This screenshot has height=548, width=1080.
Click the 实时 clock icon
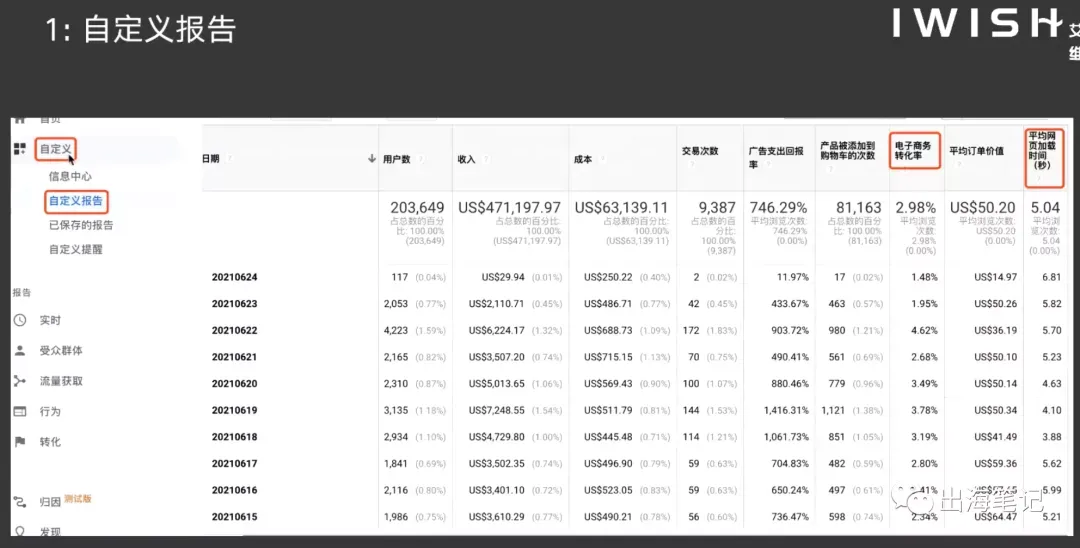pos(20,320)
